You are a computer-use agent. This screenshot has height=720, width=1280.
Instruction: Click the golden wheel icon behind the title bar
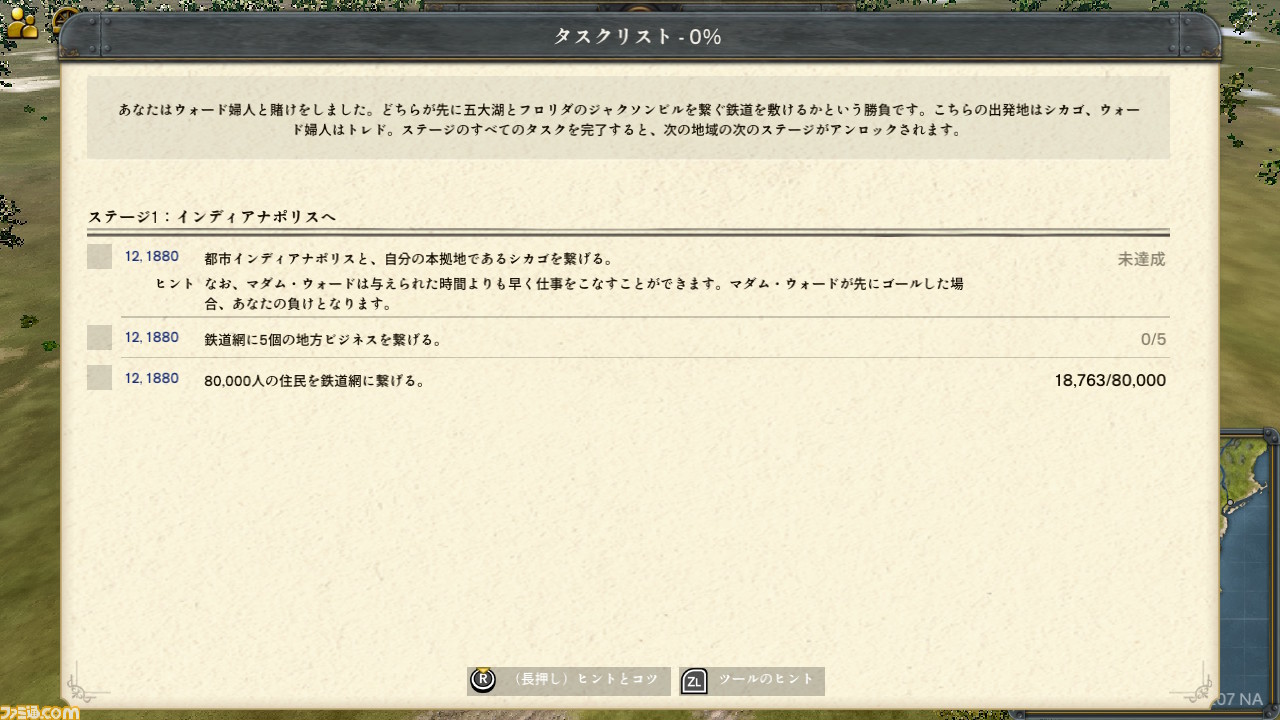(68, 19)
